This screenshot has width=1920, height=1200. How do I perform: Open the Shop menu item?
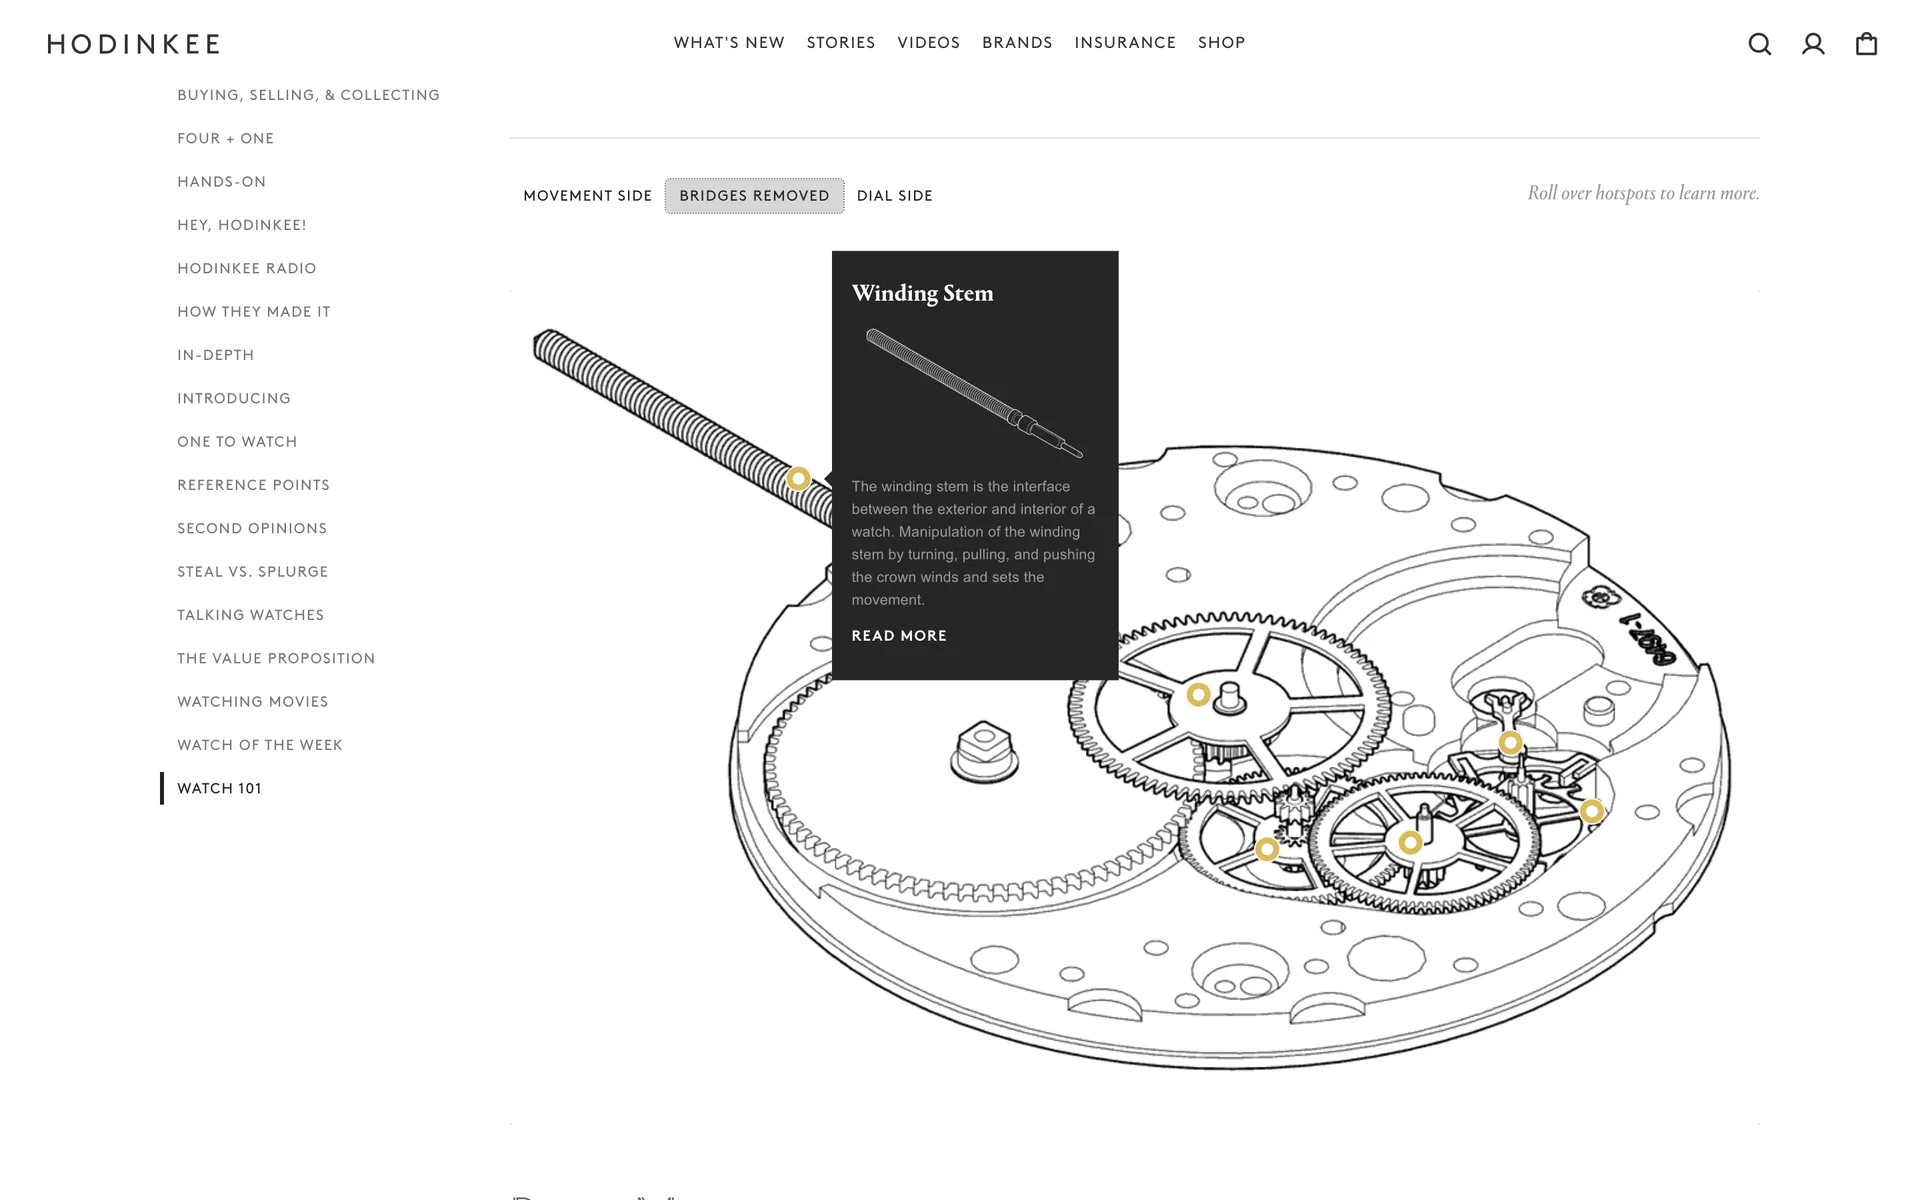[x=1221, y=43]
